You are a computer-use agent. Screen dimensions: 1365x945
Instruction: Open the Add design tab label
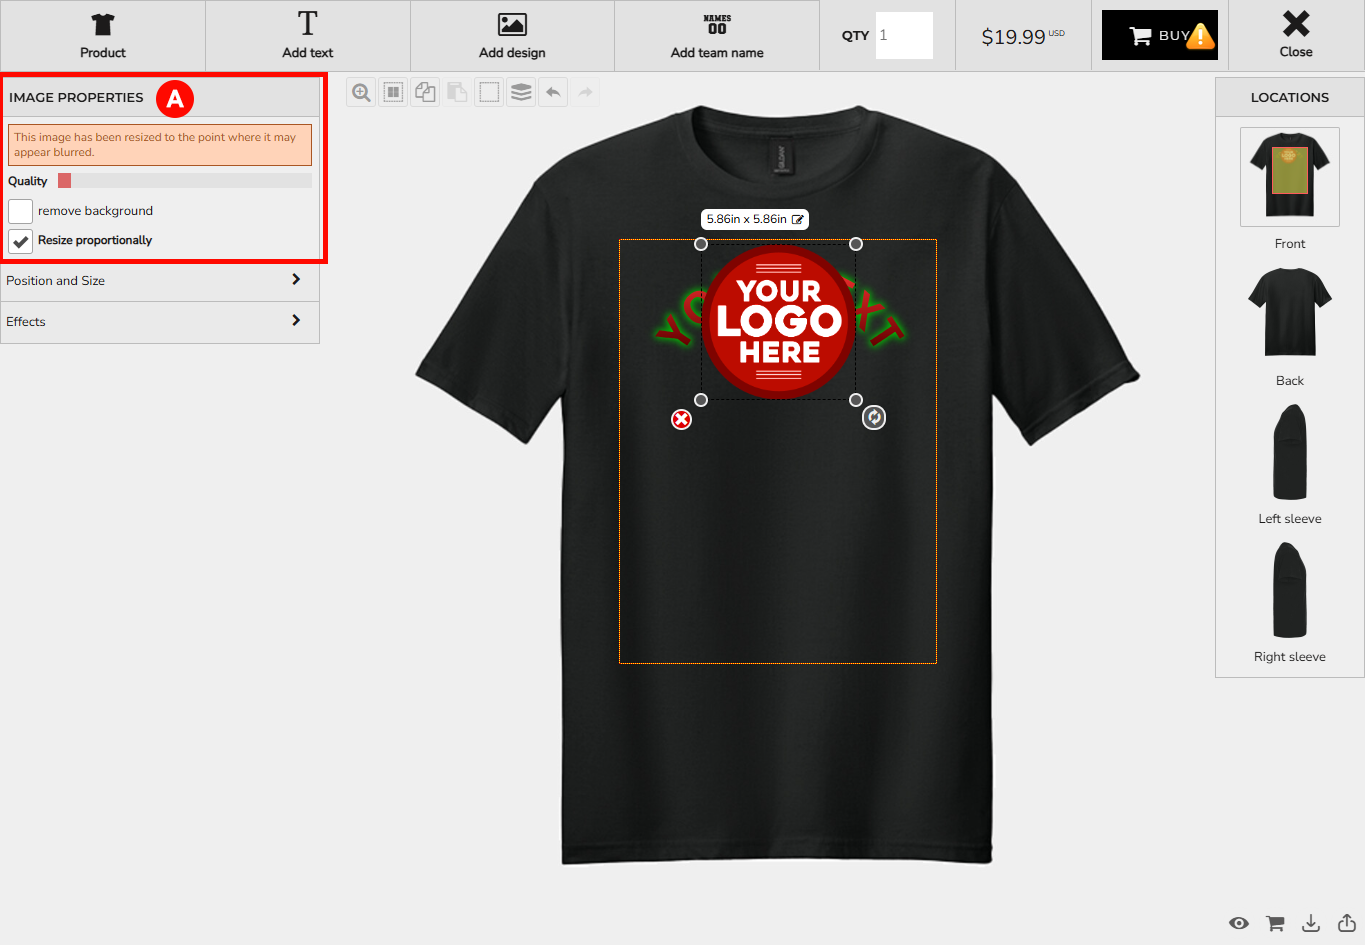click(512, 53)
